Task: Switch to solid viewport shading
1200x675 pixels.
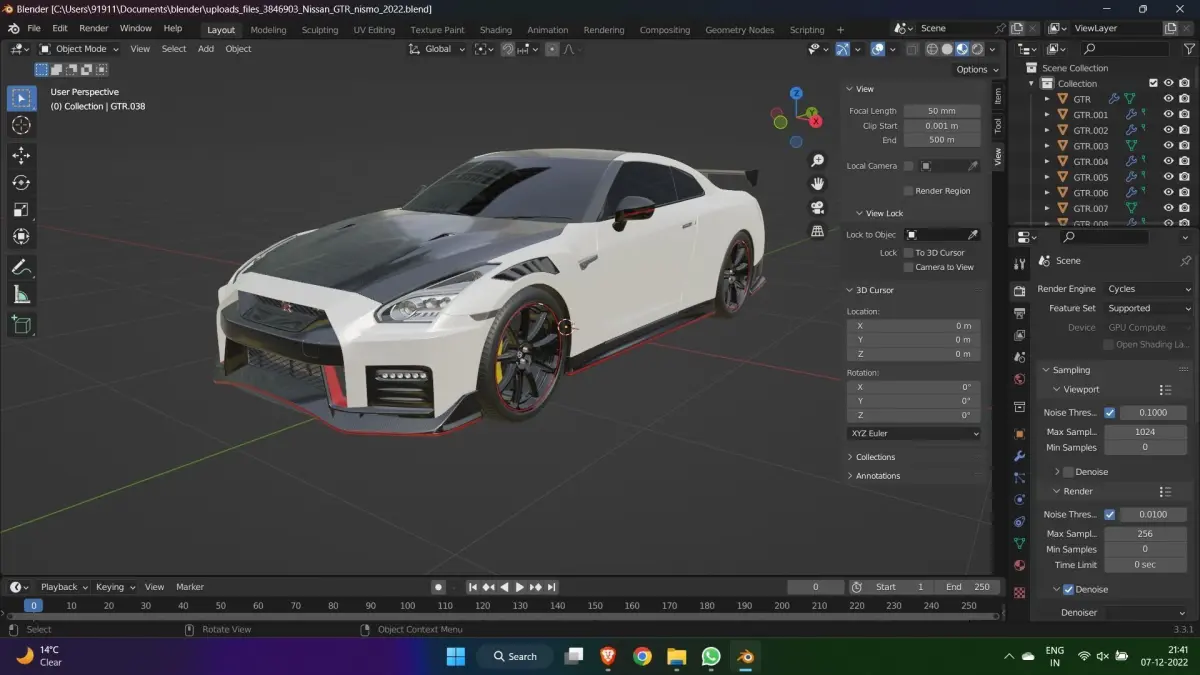Action: 947,49
